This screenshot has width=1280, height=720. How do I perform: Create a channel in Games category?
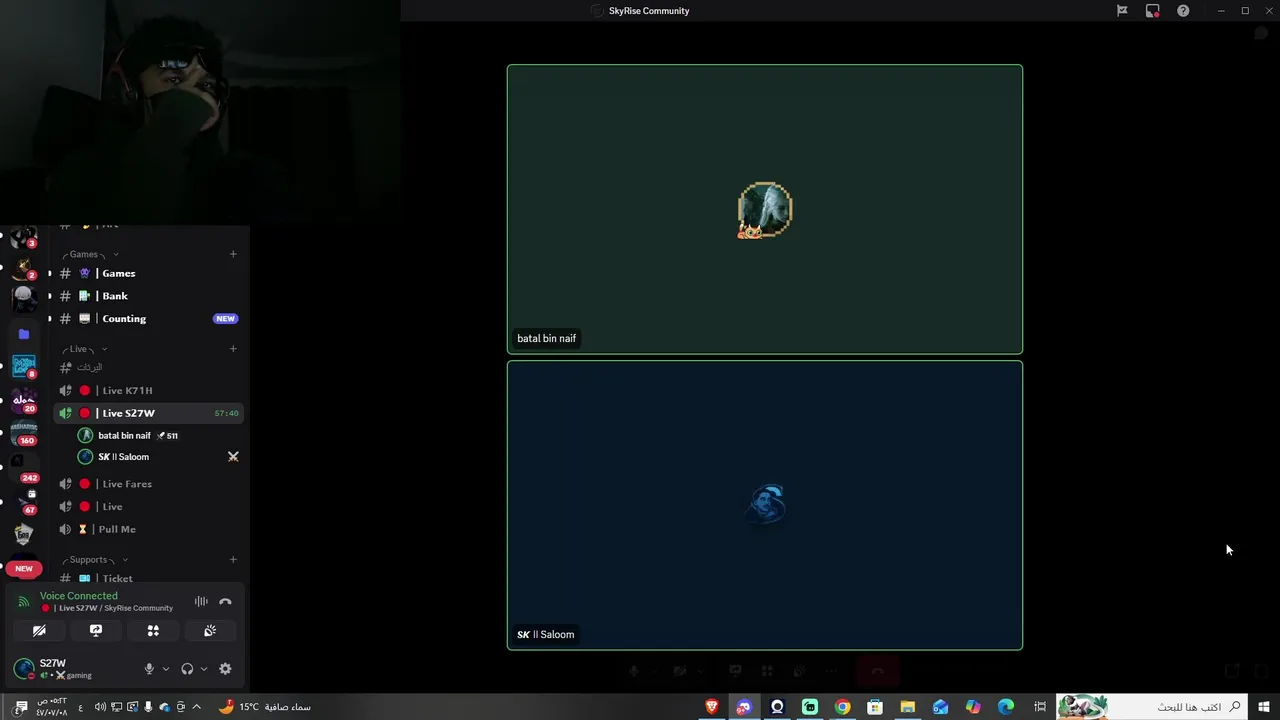233,254
